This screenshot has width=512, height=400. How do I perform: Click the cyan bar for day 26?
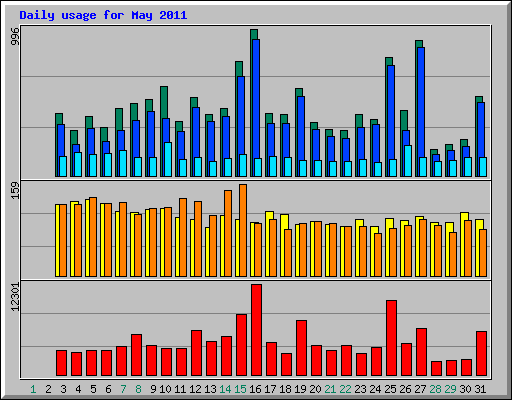[x=408, y=161]
